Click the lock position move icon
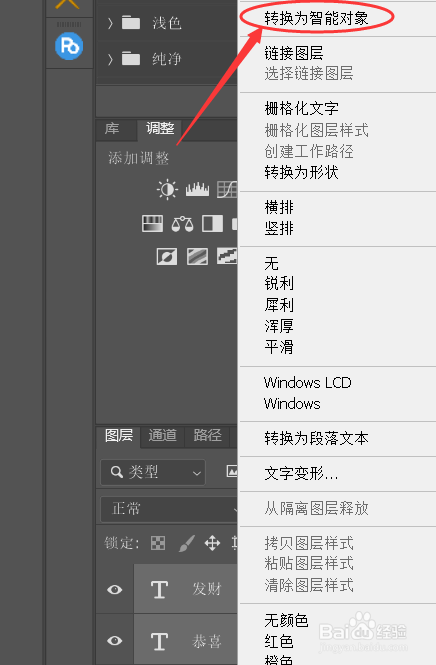 tap(212, 543)
